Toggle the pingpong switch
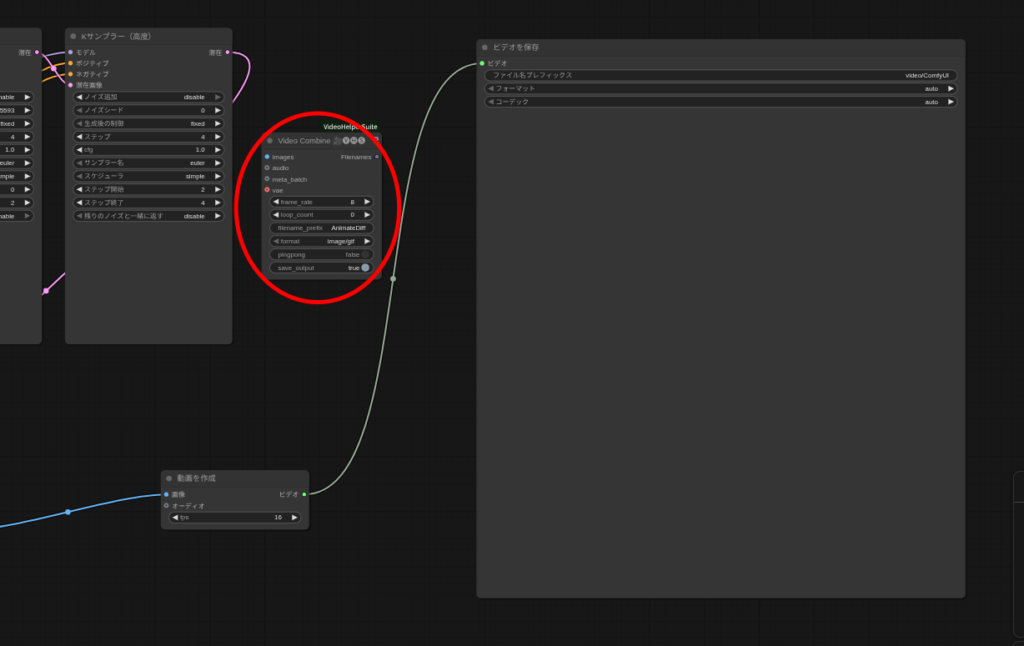Screen dimensions: 1024x646 [x=365, y=255]
